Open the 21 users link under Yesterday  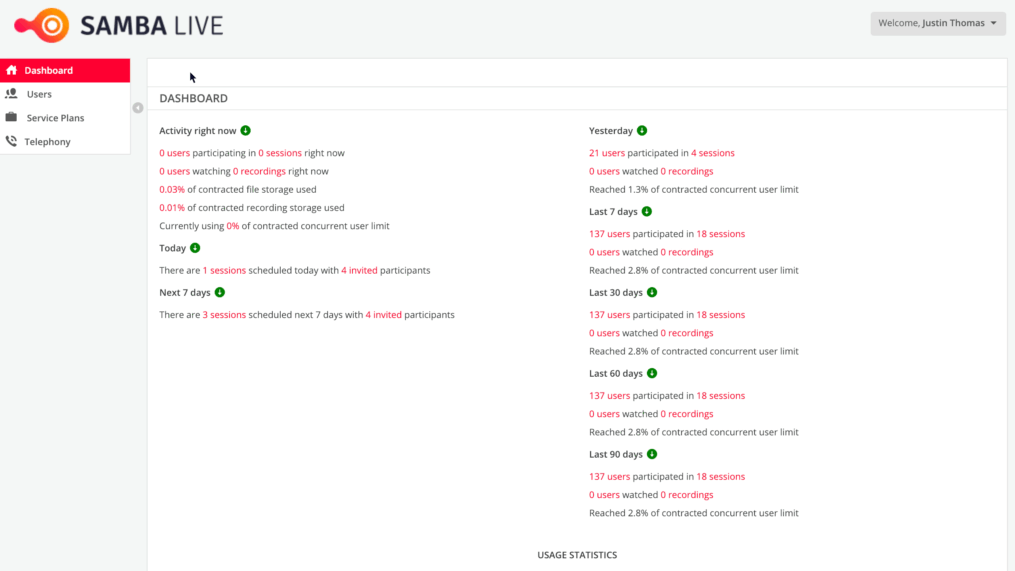coord(607,153)
